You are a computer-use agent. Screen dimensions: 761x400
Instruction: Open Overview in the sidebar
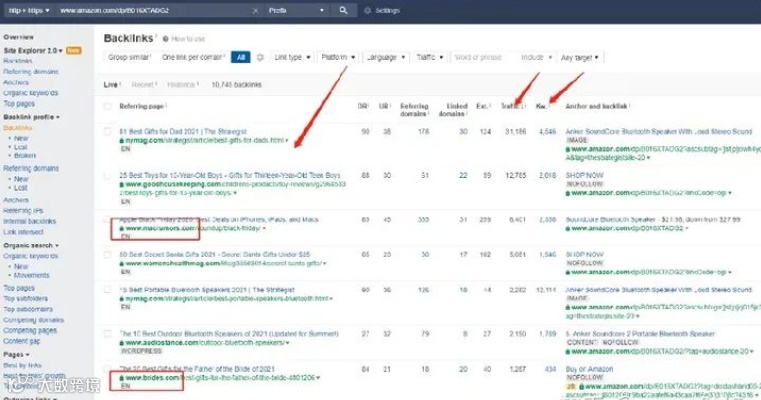(18, 37)
